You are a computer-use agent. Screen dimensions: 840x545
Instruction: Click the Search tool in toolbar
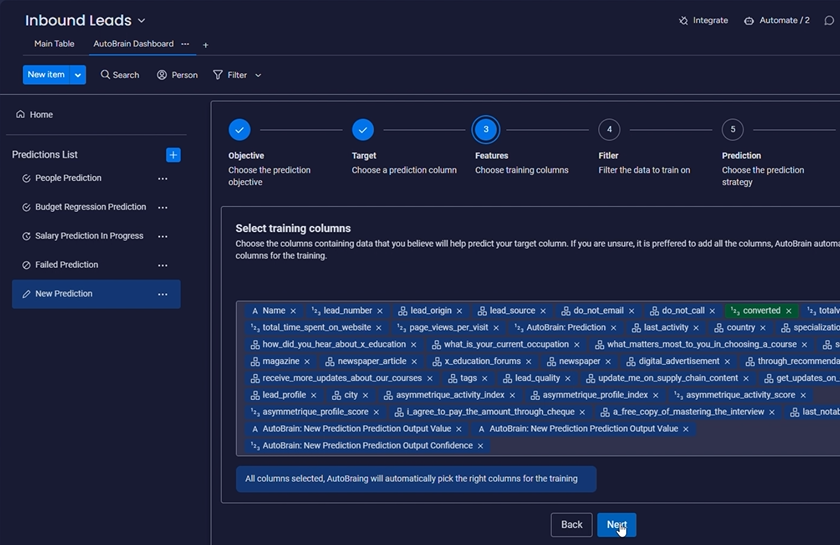[x=119, y=75]
